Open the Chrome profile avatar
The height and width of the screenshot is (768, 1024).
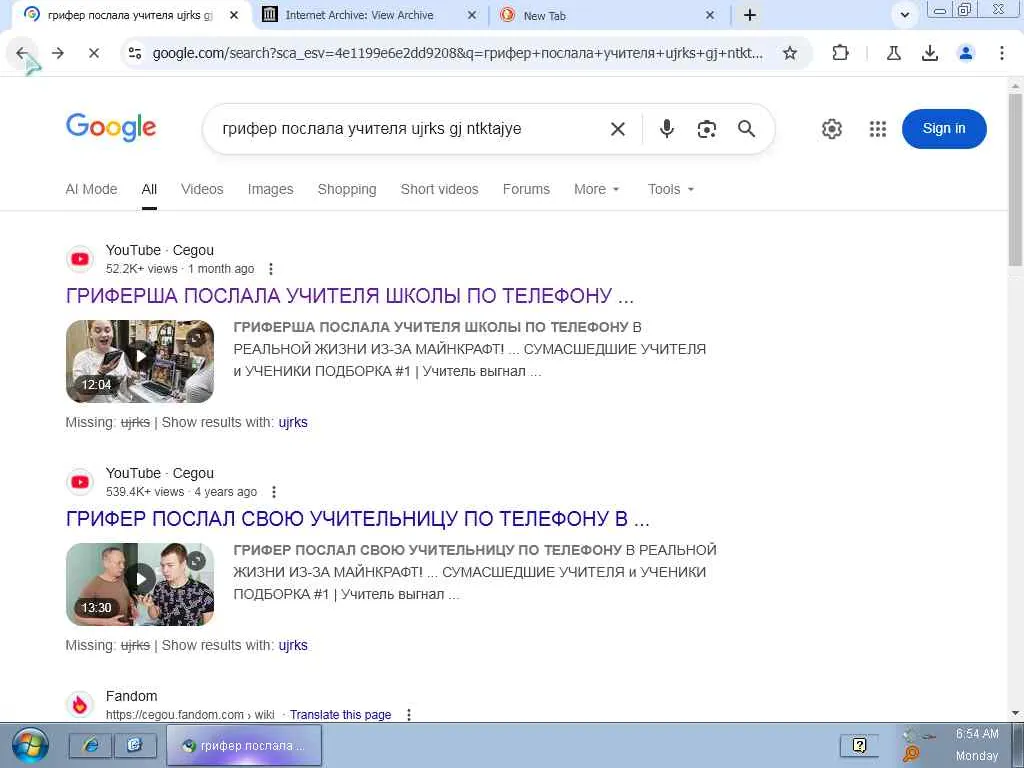[x=966, y=53]
